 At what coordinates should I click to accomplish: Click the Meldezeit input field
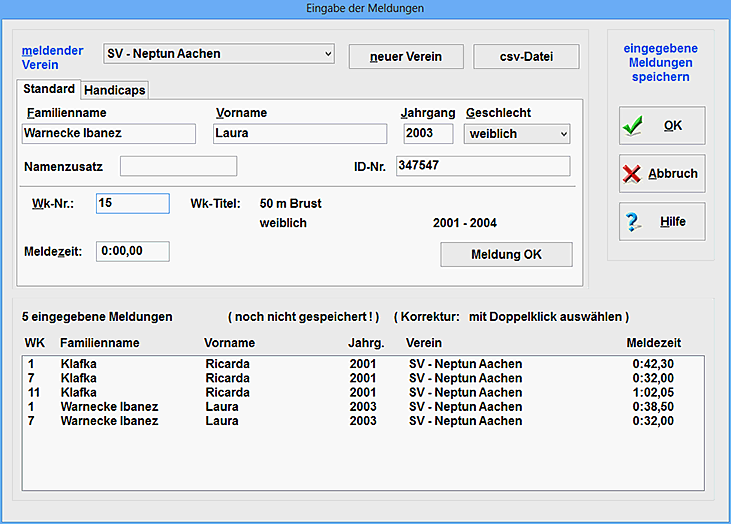[133, 251]
